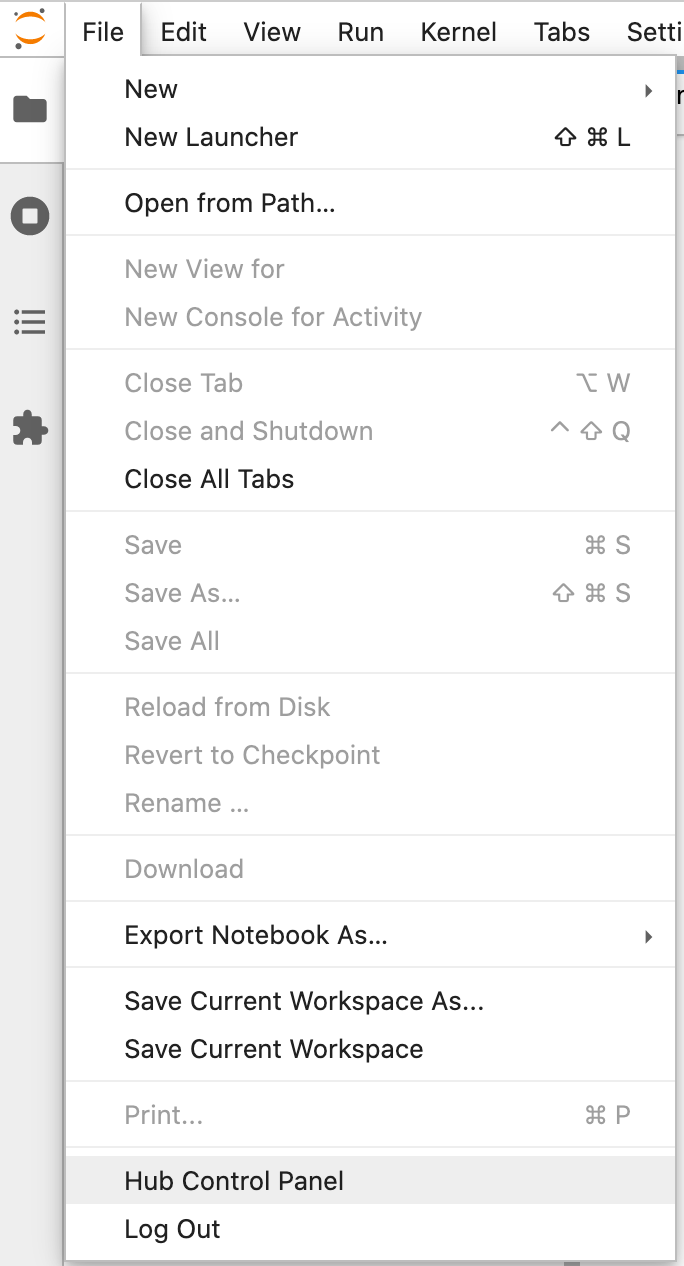Expand the Export Notebook As submenu
The height and width of the screenshot is (1266, 684).
point(648,937)
